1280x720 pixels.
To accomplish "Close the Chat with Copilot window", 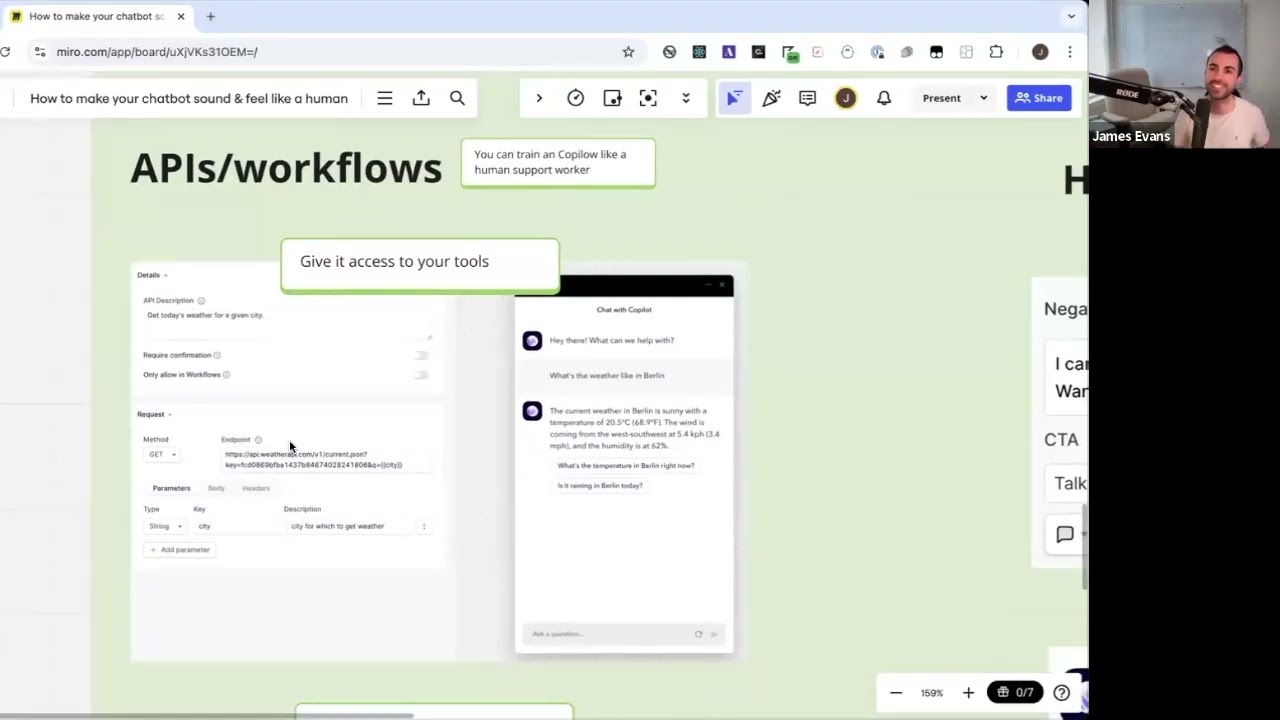I will point(722,285).
